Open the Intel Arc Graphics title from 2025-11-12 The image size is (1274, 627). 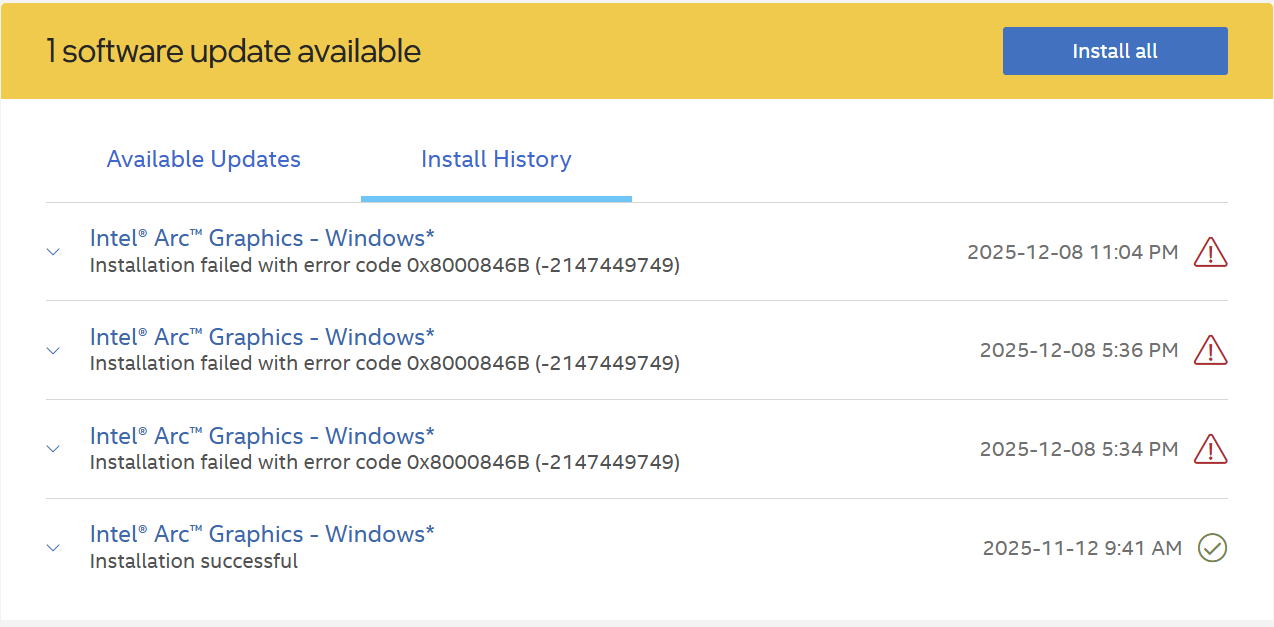[x=262, y=534]
